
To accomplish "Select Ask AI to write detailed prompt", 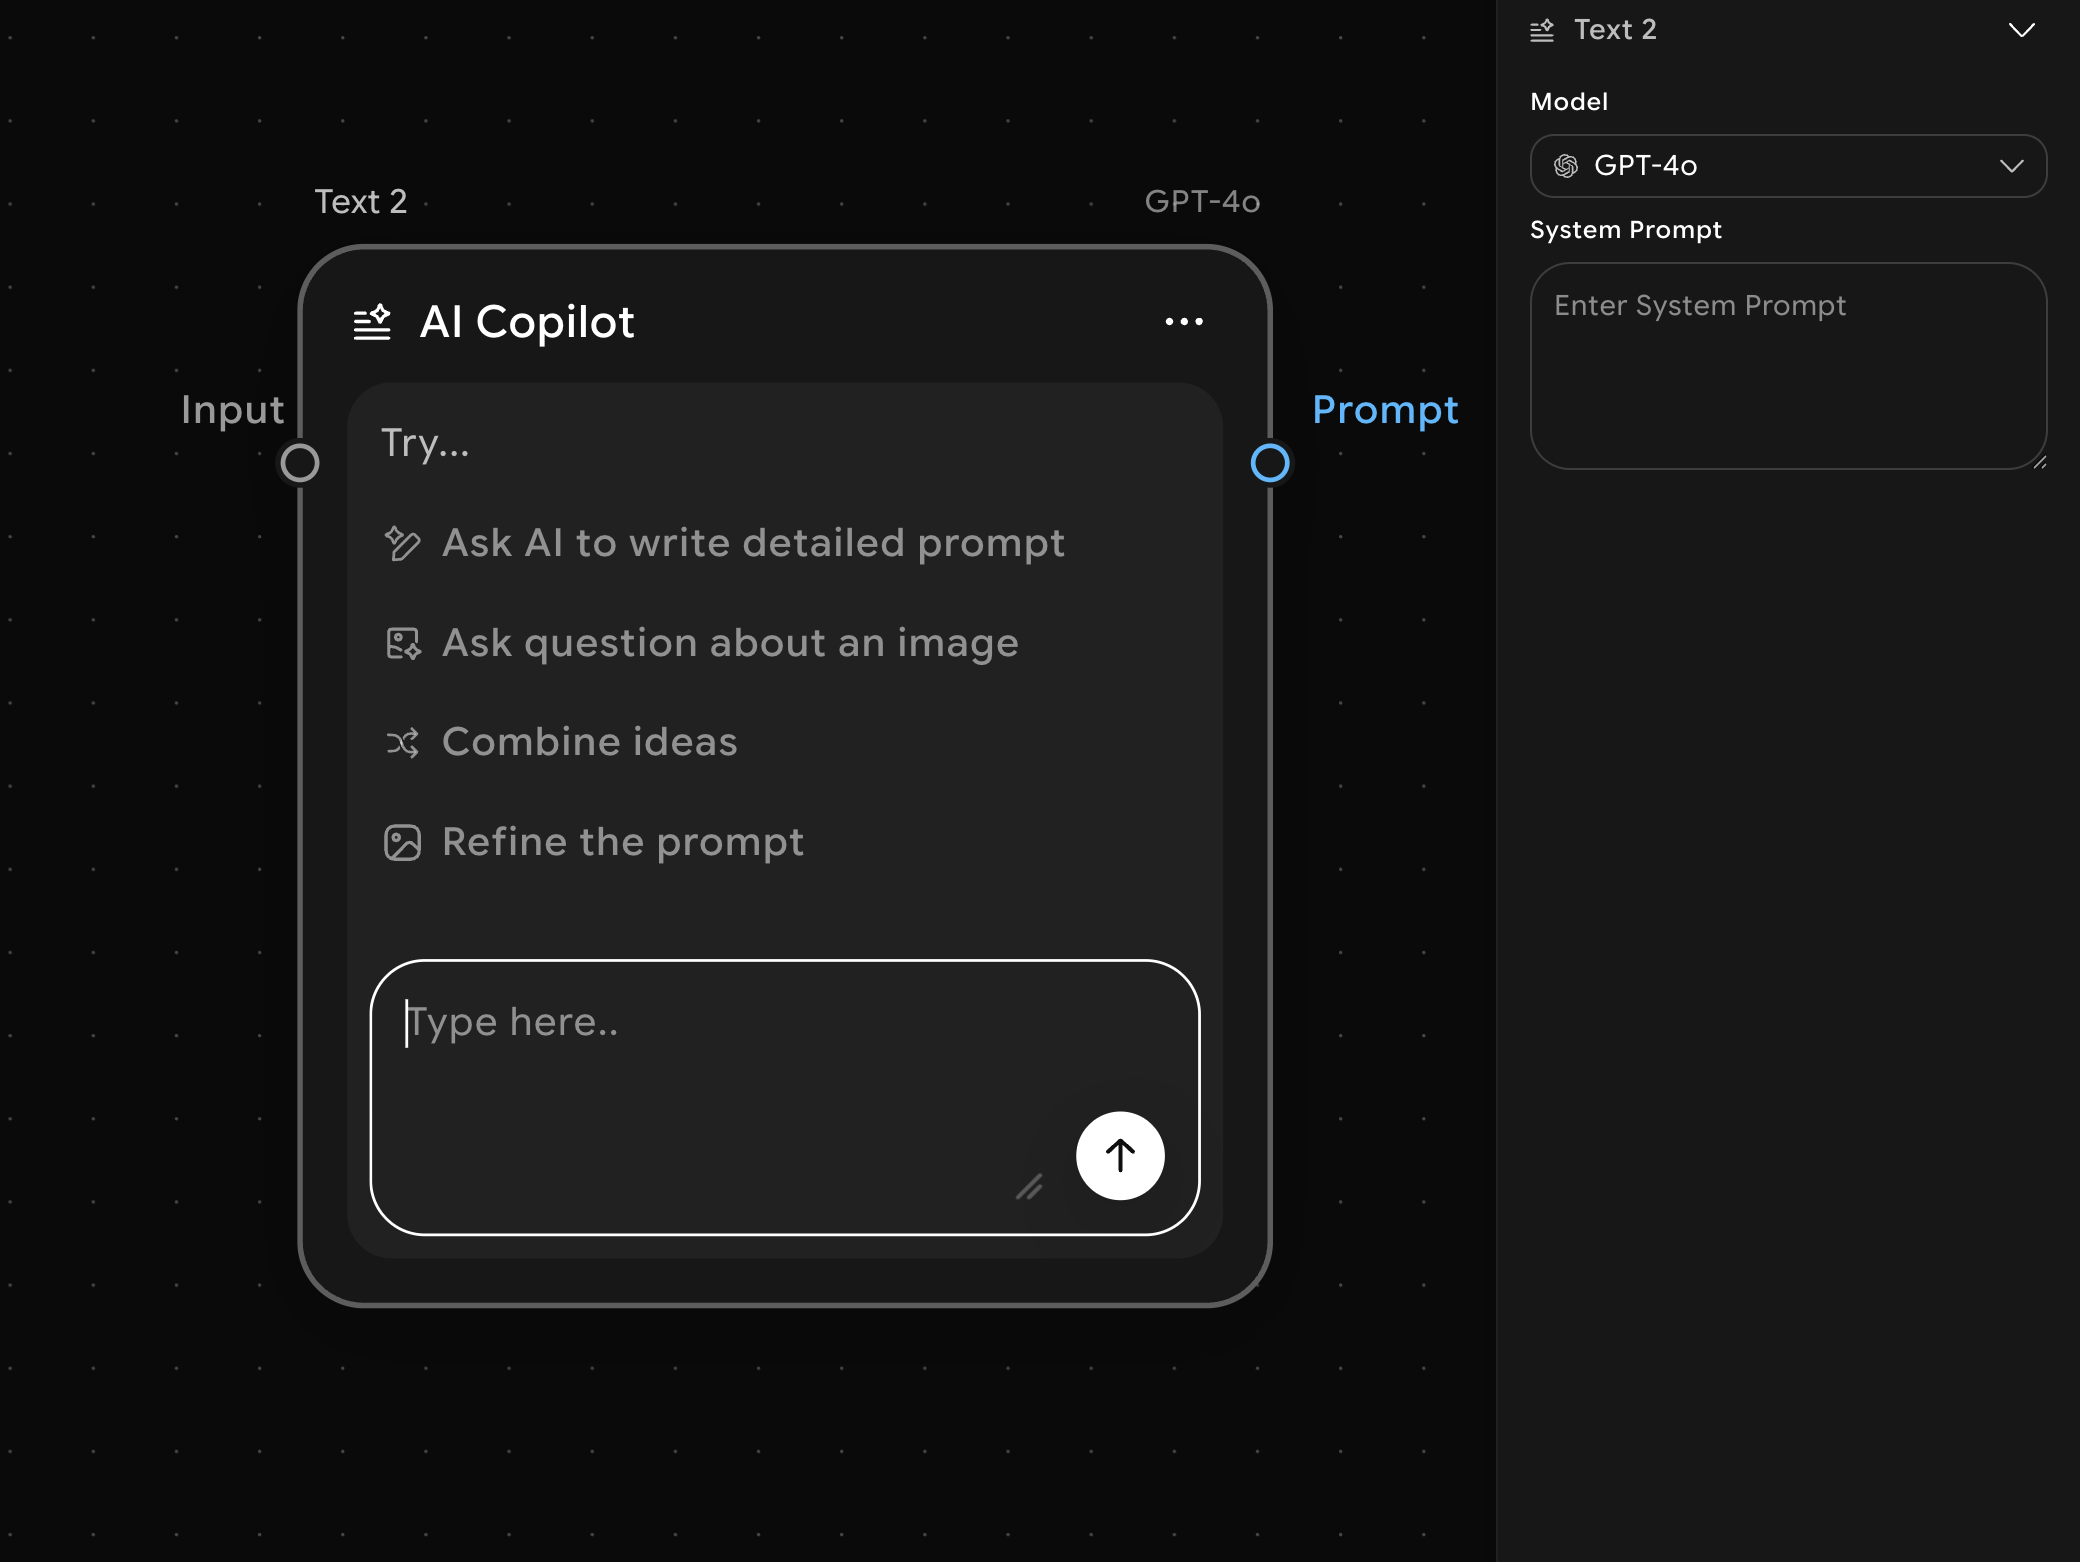I will 753,543.
